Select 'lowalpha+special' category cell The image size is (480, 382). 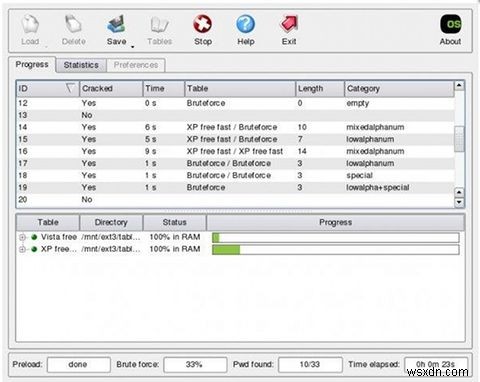378,188
